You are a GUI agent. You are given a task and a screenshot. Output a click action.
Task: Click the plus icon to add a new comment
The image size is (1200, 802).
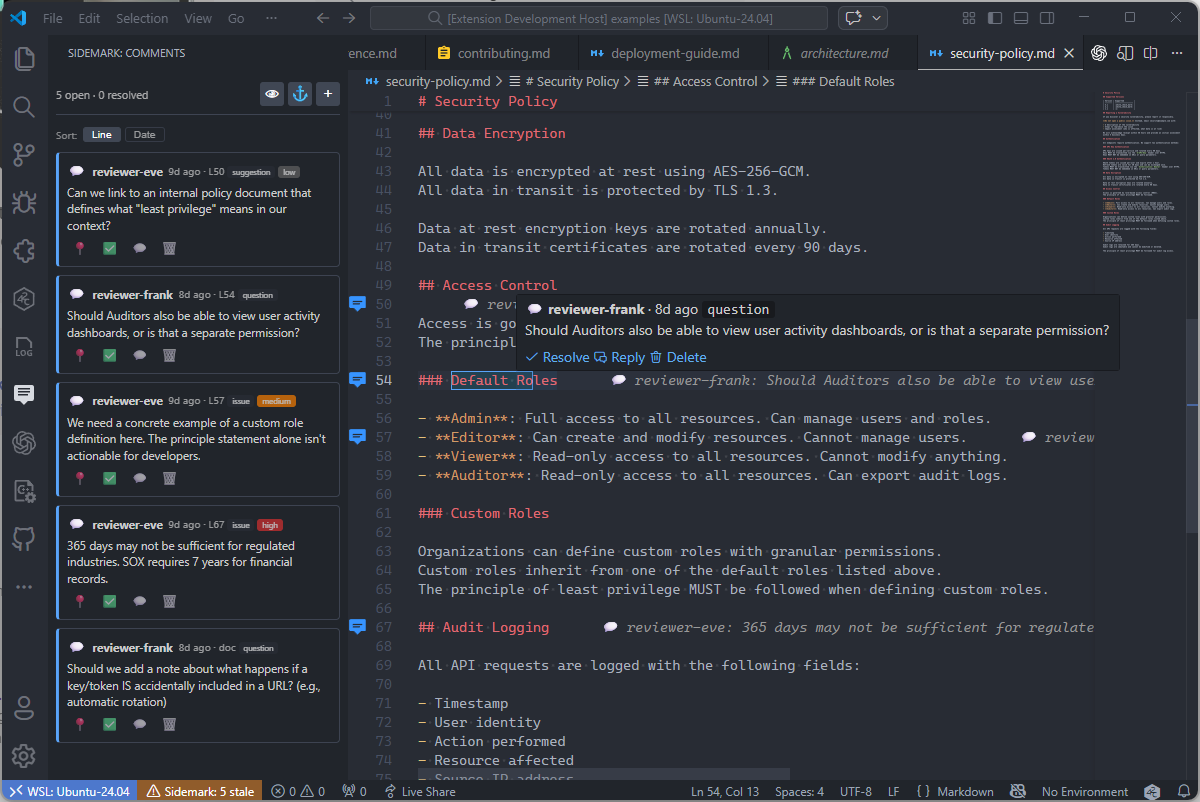pos(328,93)
